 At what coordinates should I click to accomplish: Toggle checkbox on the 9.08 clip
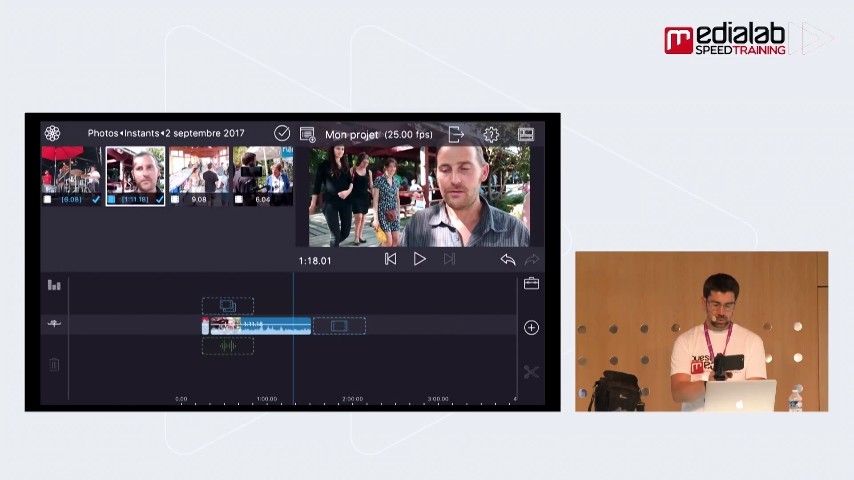[175, 200]
